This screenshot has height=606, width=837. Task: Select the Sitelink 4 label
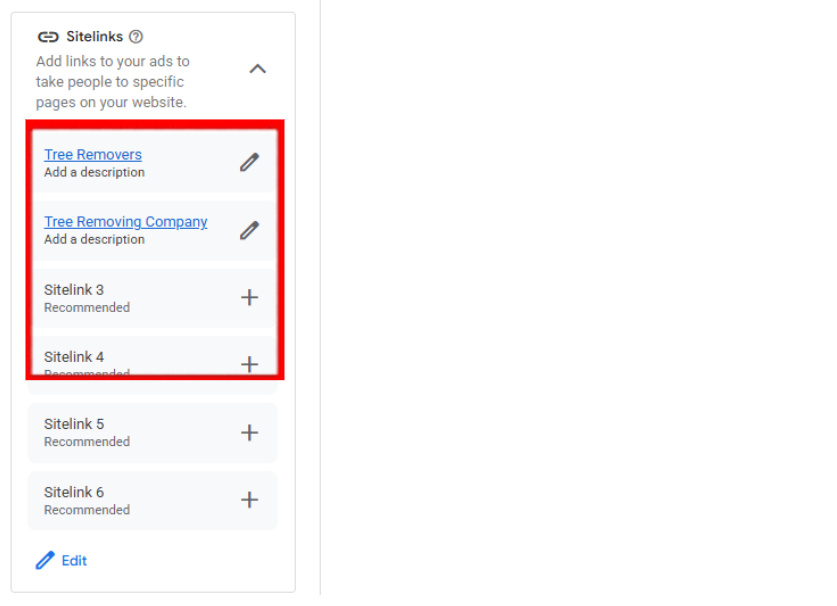pyautogui.click(x=74, y=357)
